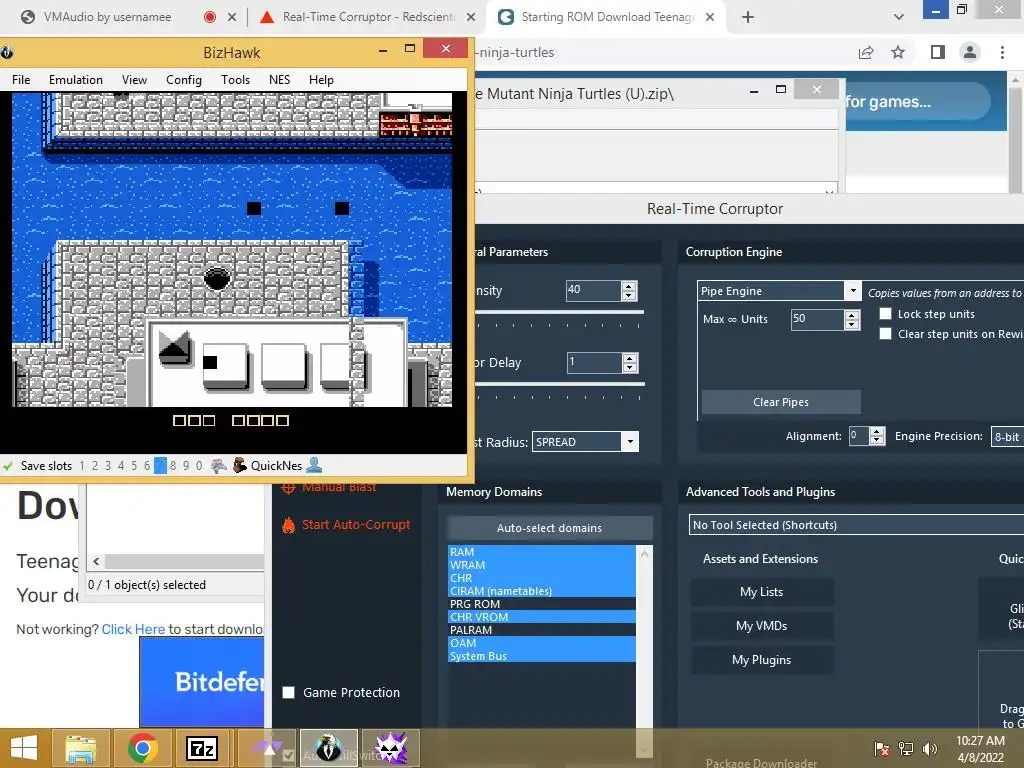Image resolution: width=1024 pixels, height=768 pixels.
Task: Select save slot 7 in BizHawk
Action: 160,466
